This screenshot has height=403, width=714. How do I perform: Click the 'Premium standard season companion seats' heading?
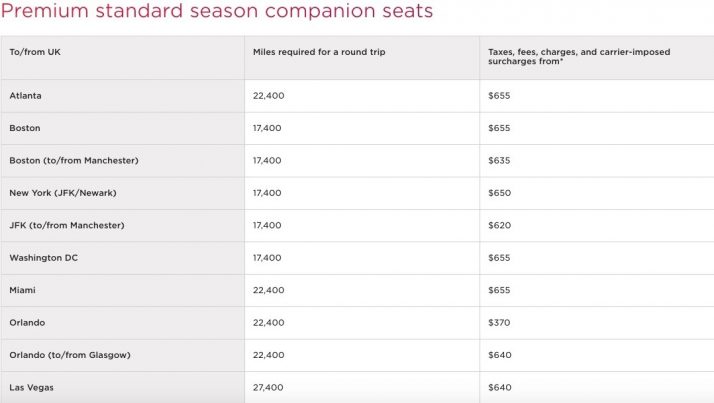[x=217, y=13]
